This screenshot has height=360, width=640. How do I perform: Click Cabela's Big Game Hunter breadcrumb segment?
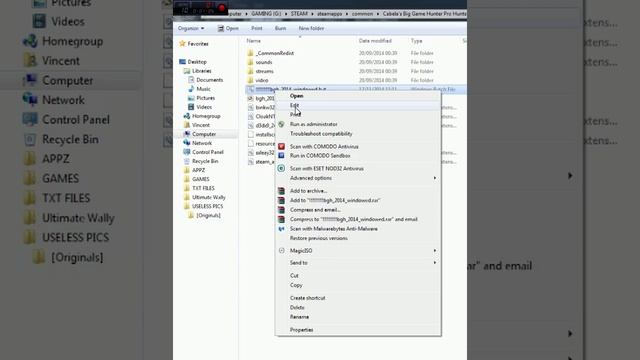pyautogui.click(x=424, y=14)
